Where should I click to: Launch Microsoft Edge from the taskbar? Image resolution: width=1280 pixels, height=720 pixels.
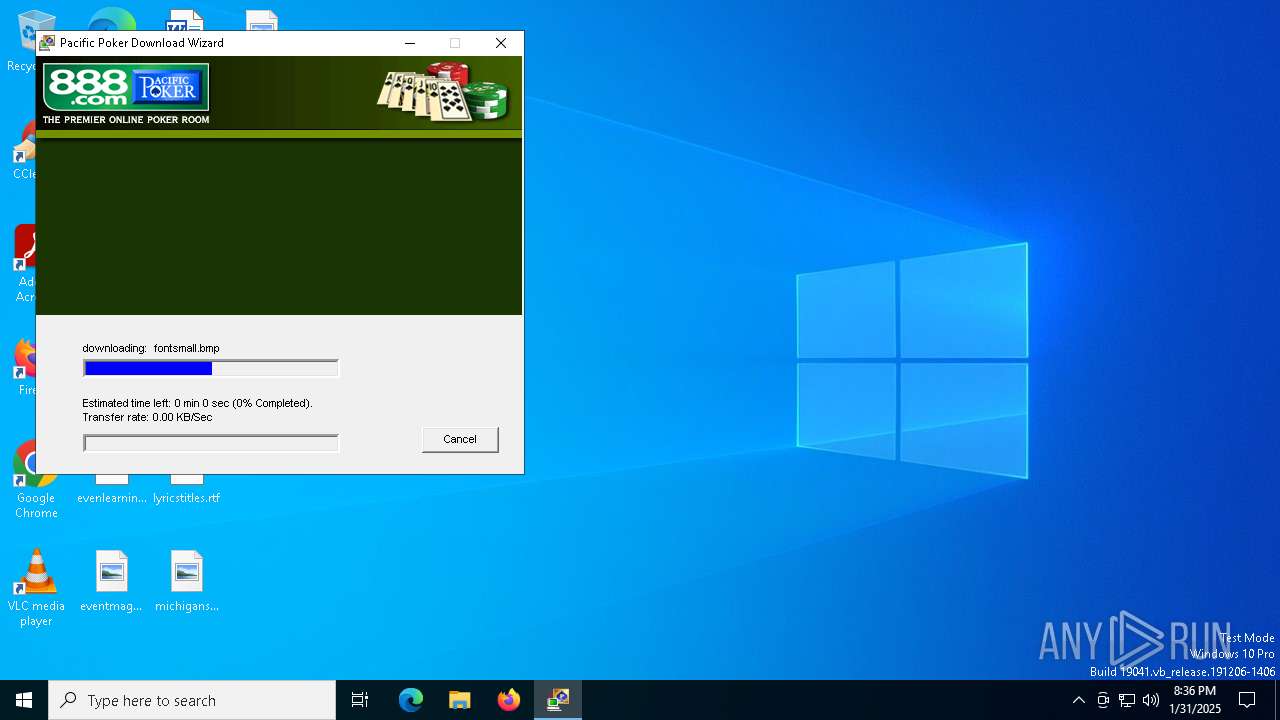coord(411,700)
